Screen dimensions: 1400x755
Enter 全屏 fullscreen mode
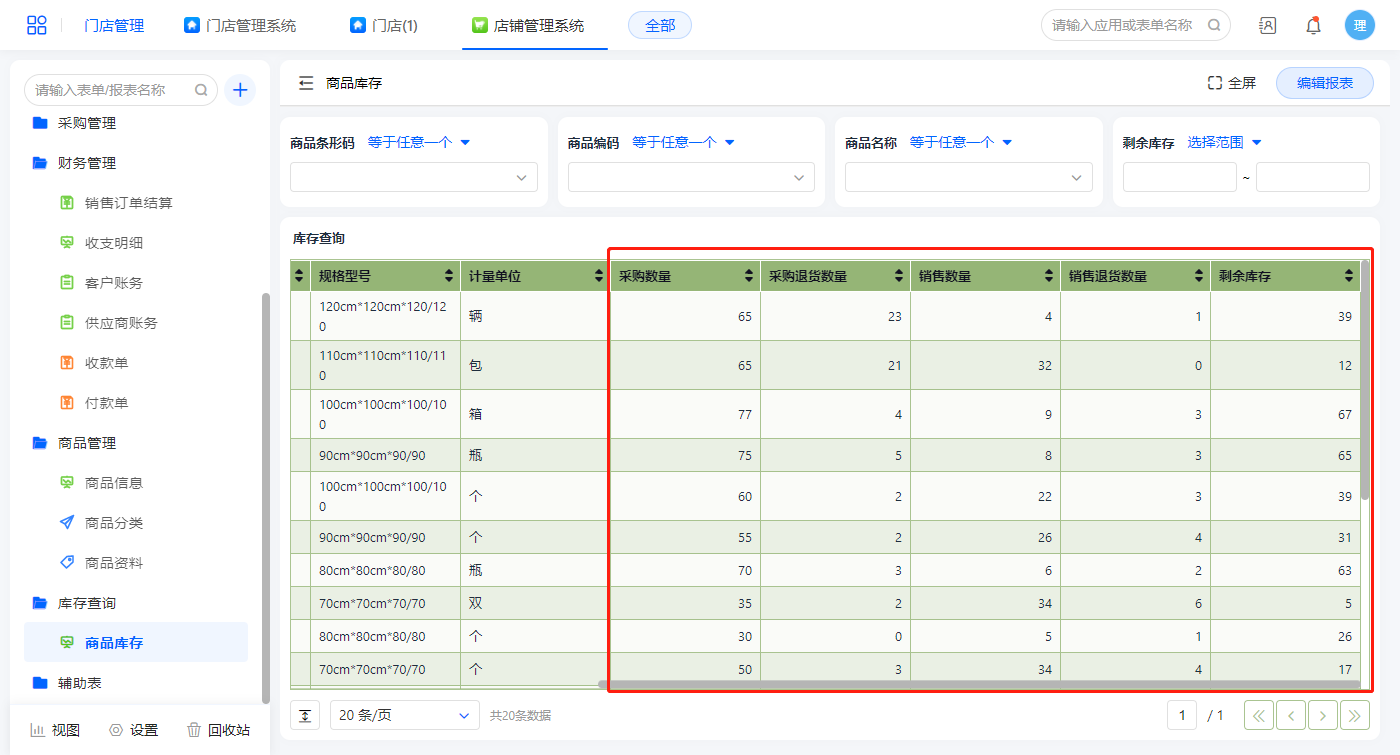1231,83
